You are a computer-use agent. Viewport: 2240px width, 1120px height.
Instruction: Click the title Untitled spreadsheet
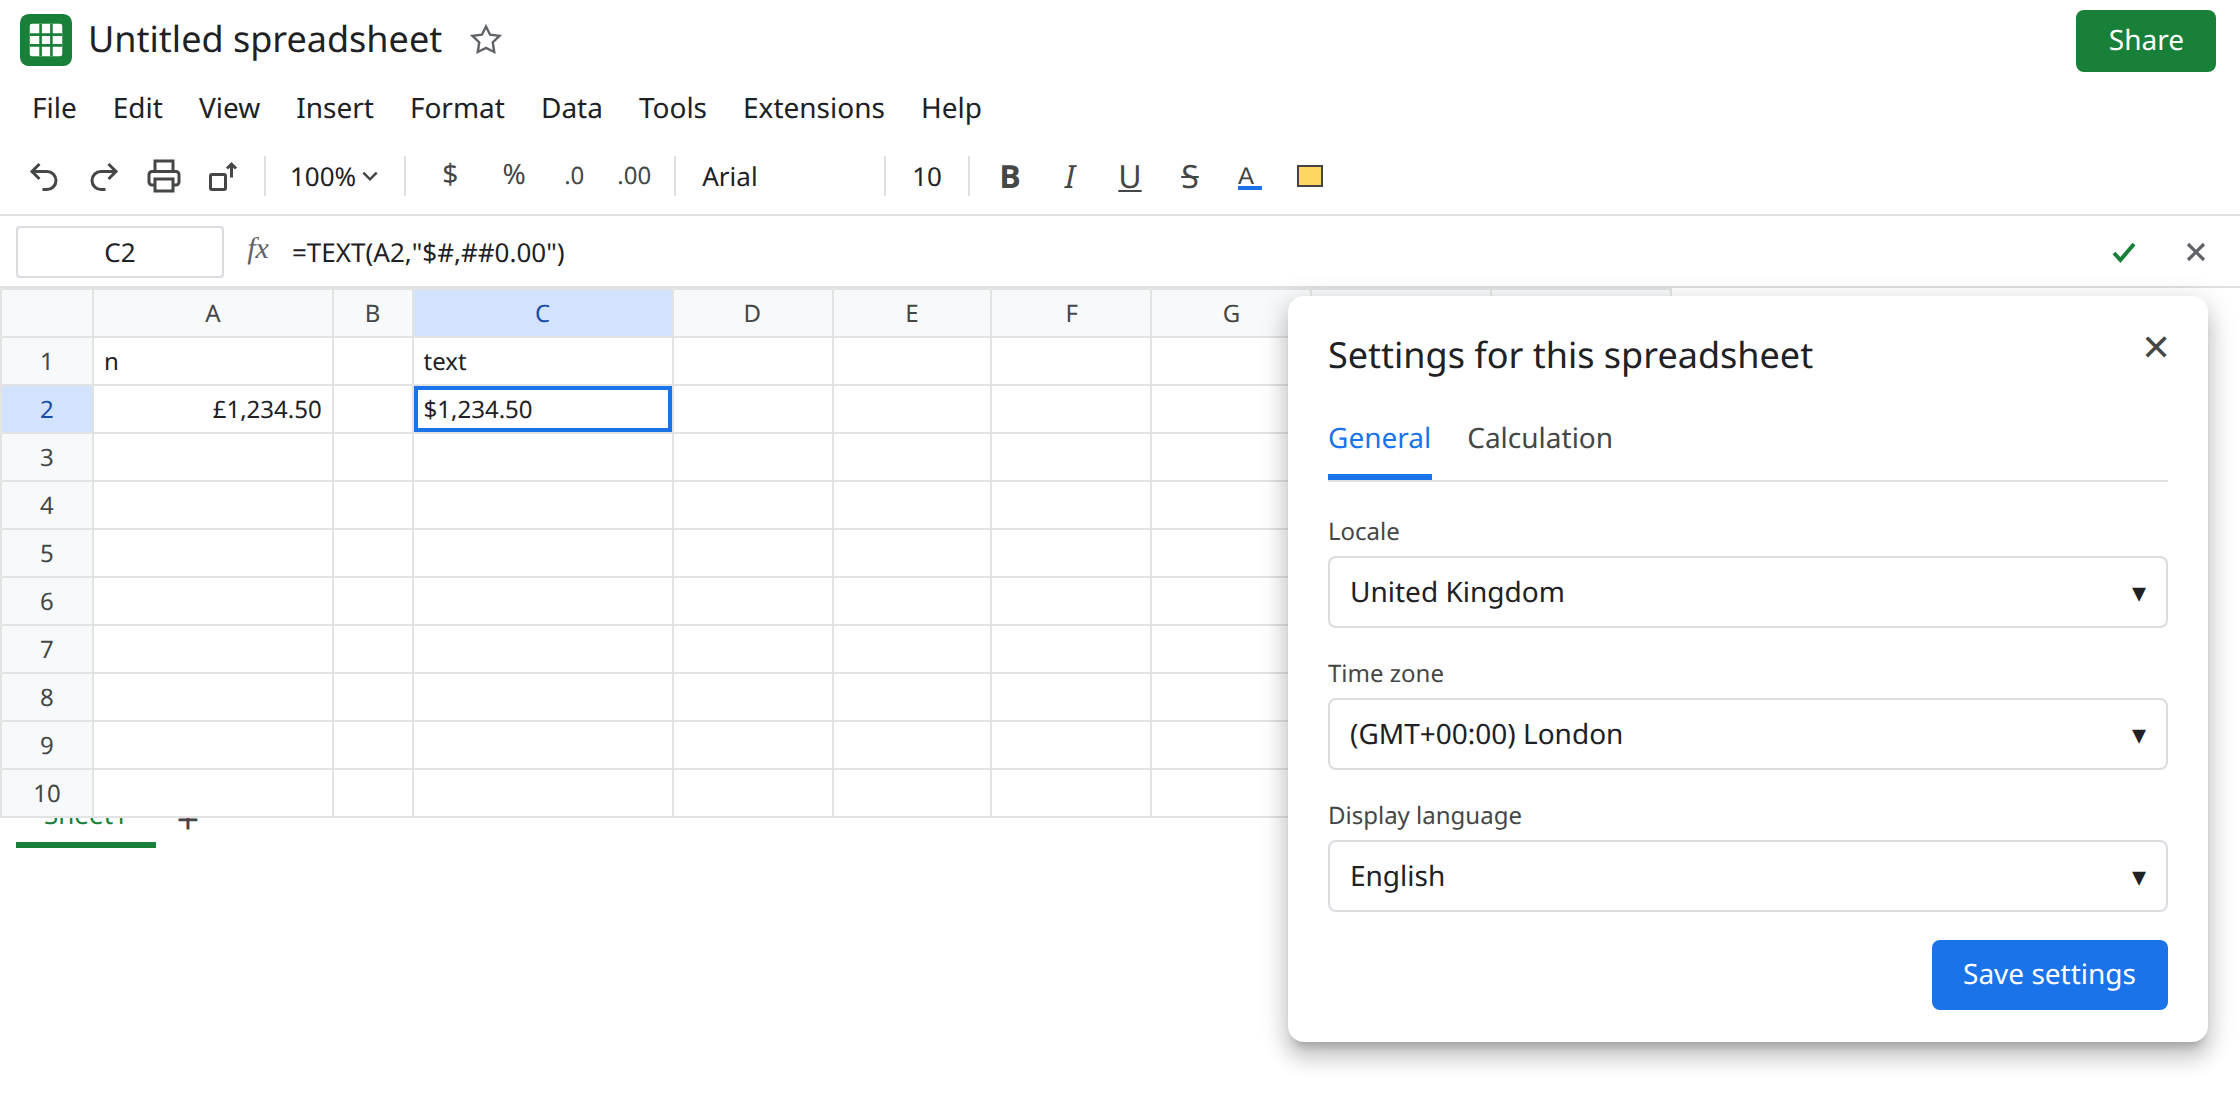(x=265, y=40)
